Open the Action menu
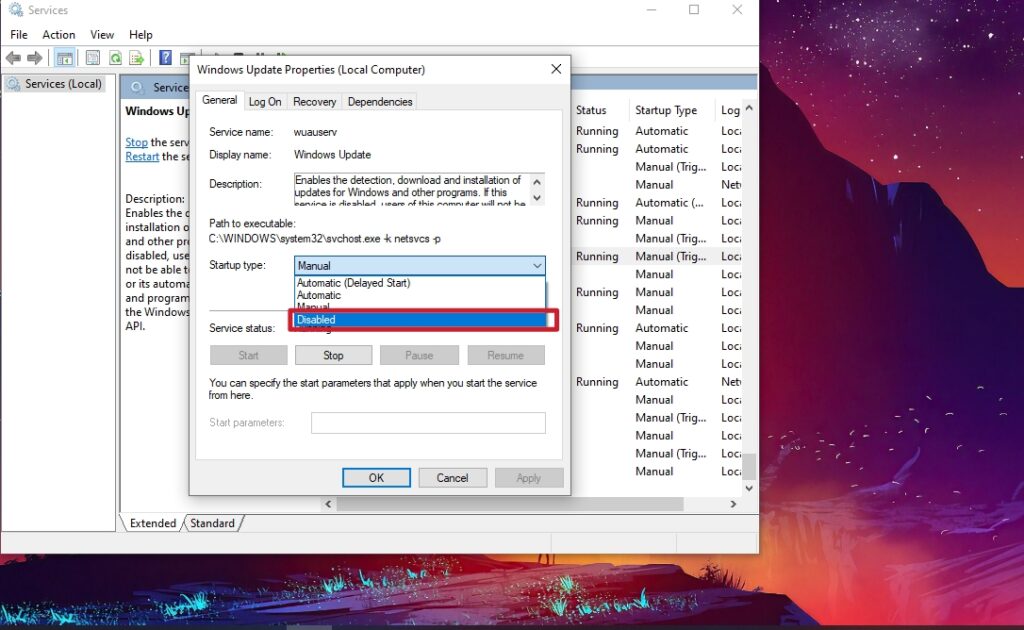The width and height of the screenshot is (1024, 630). point(59,35)
